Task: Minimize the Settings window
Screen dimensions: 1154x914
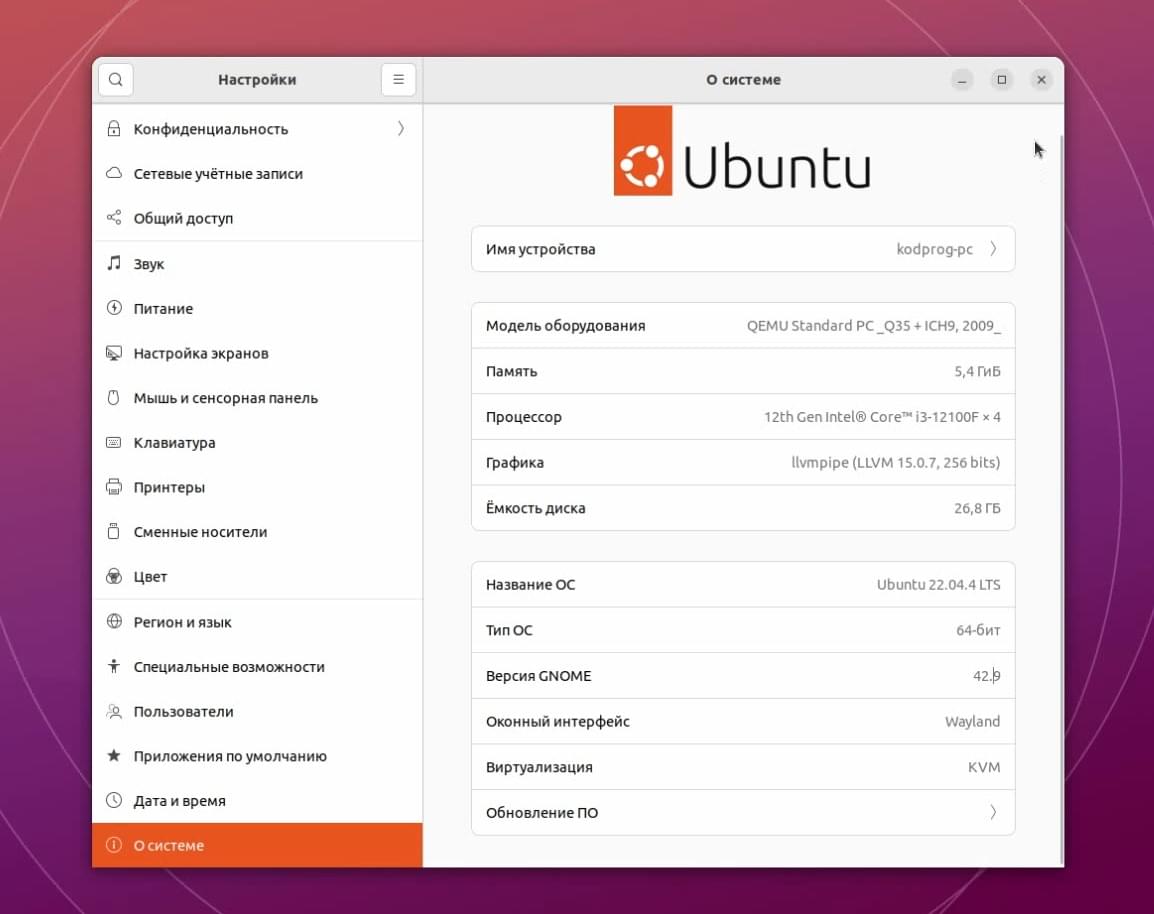Action: (x=962, y=79)
